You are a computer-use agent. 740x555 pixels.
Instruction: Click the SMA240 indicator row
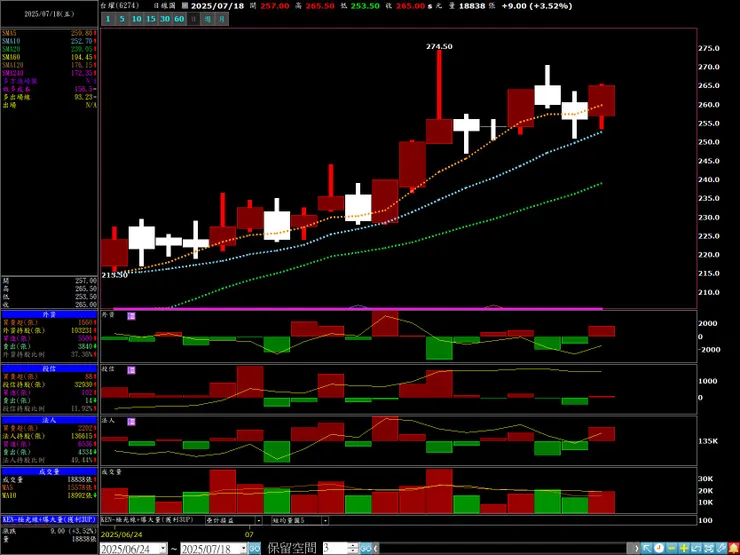click(x=49, y=73)
